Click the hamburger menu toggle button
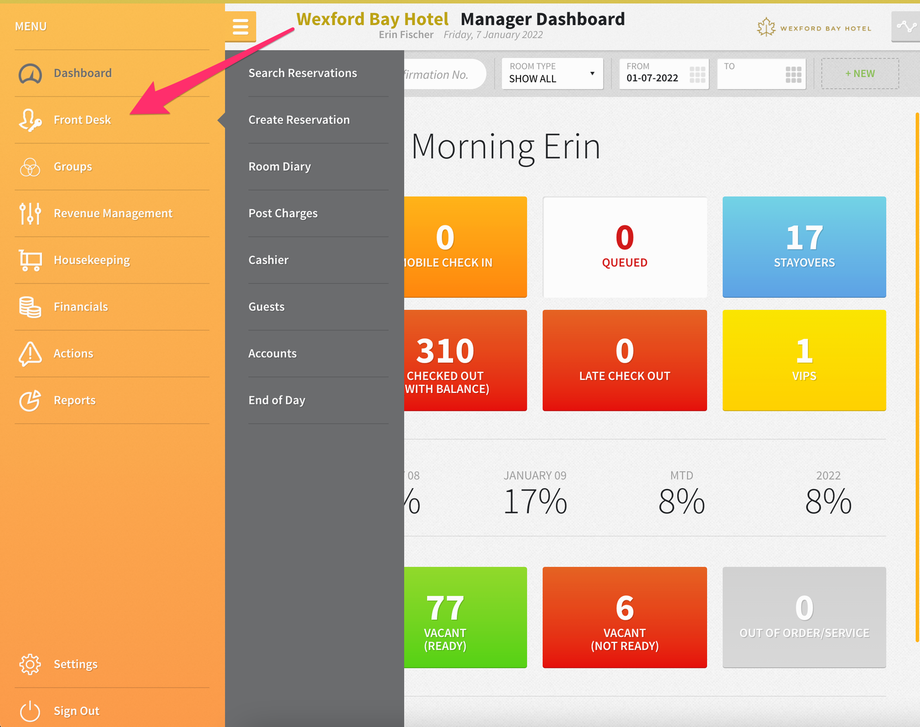The width and height of the screenshot is (920, 727). (241, 26)
